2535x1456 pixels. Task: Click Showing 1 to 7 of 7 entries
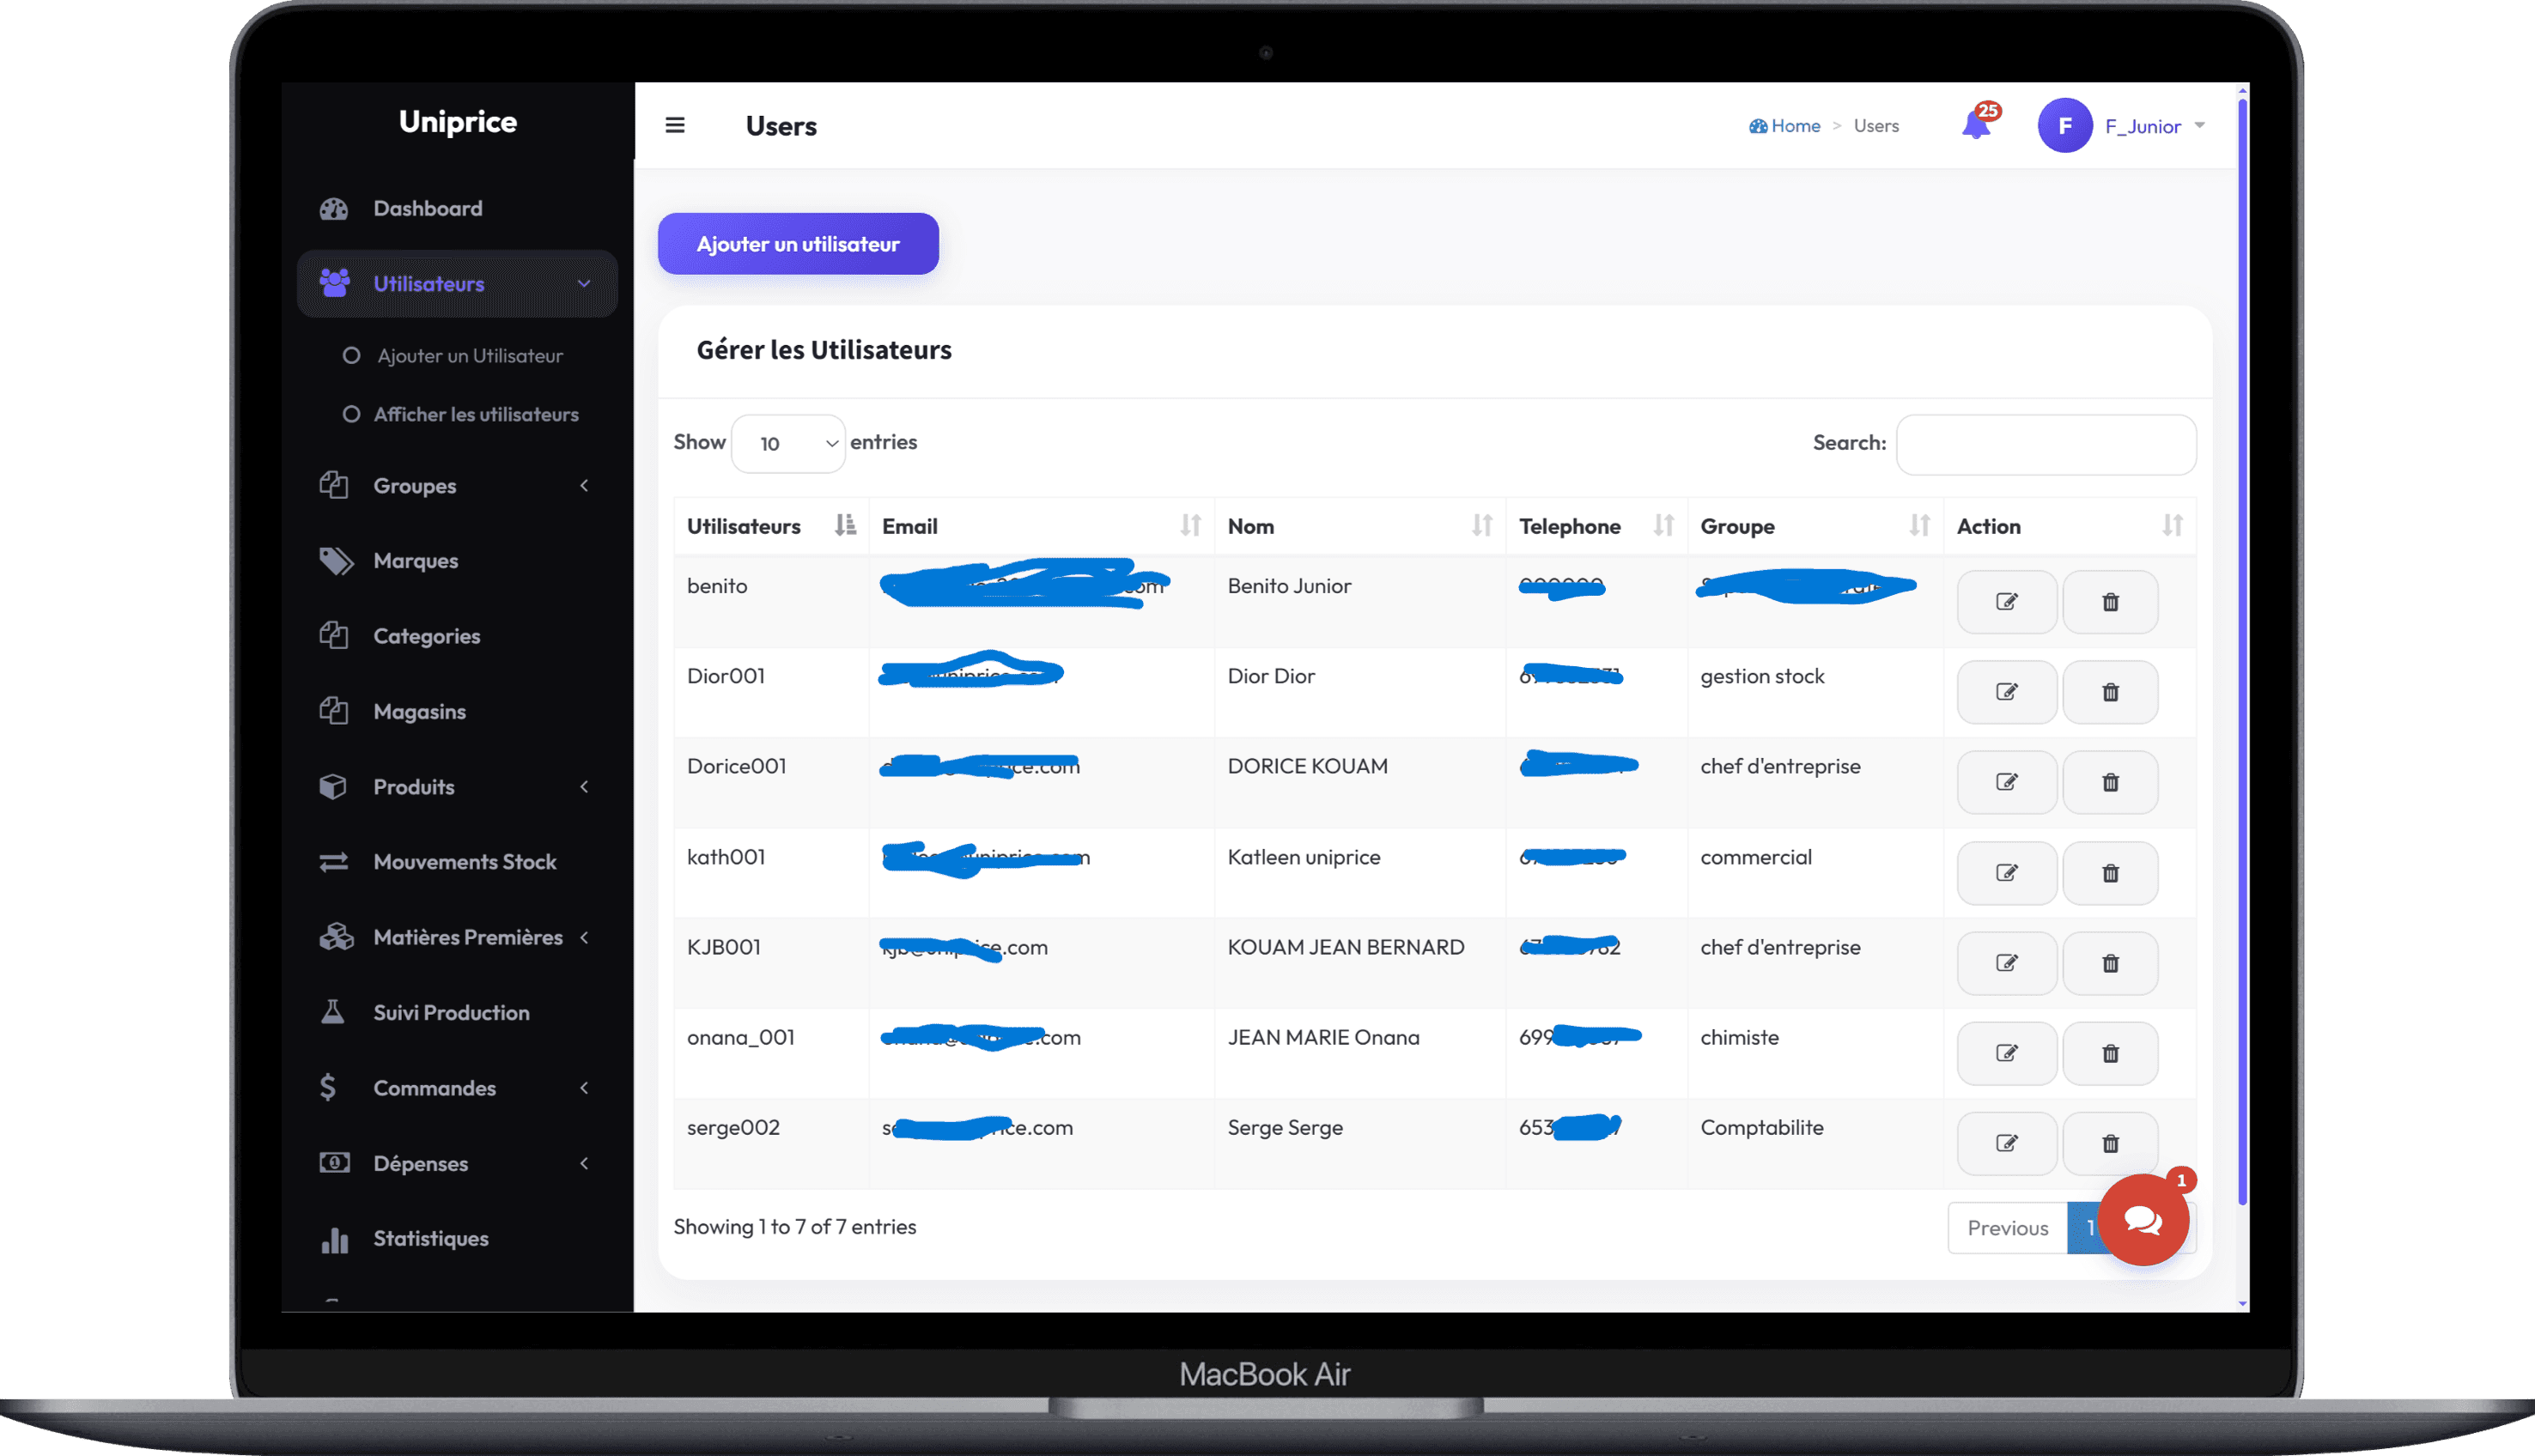tap(794, 1227)
